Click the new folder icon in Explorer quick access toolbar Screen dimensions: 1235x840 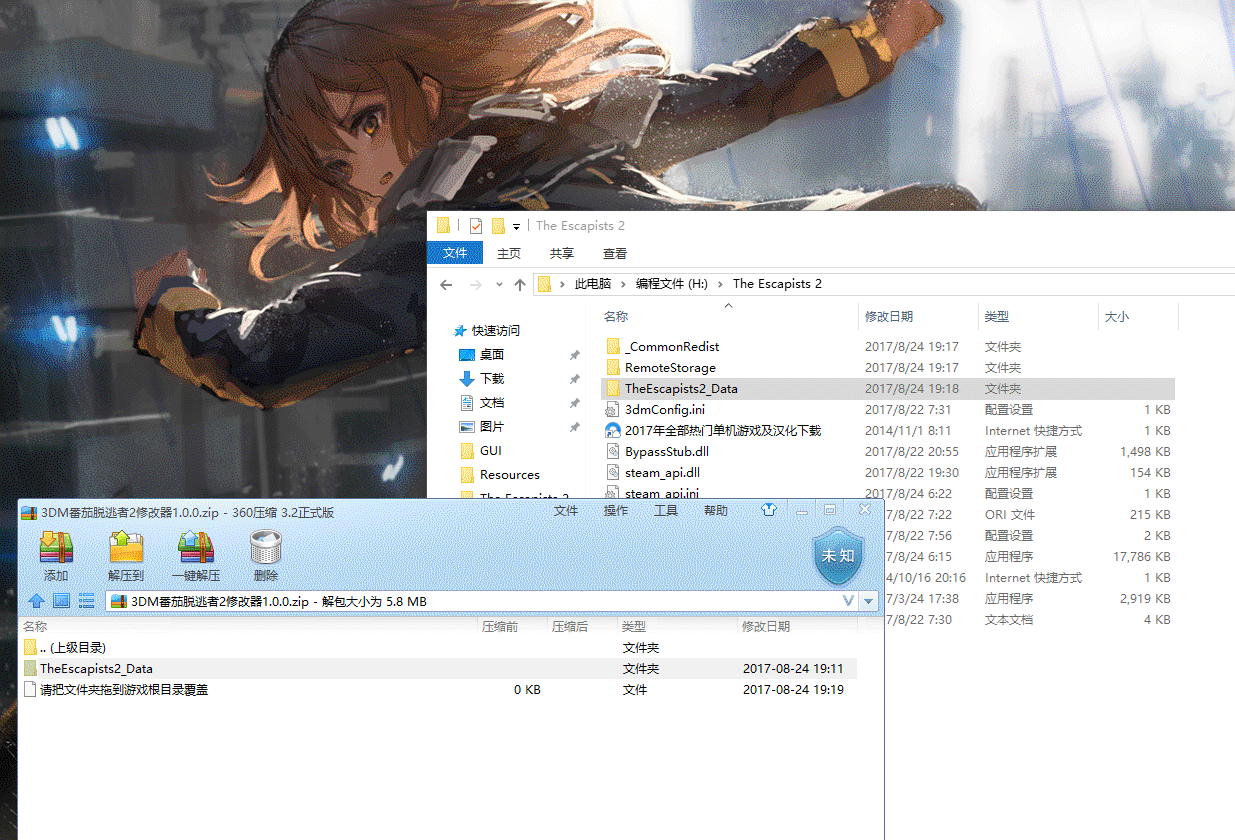coord(498,226)
